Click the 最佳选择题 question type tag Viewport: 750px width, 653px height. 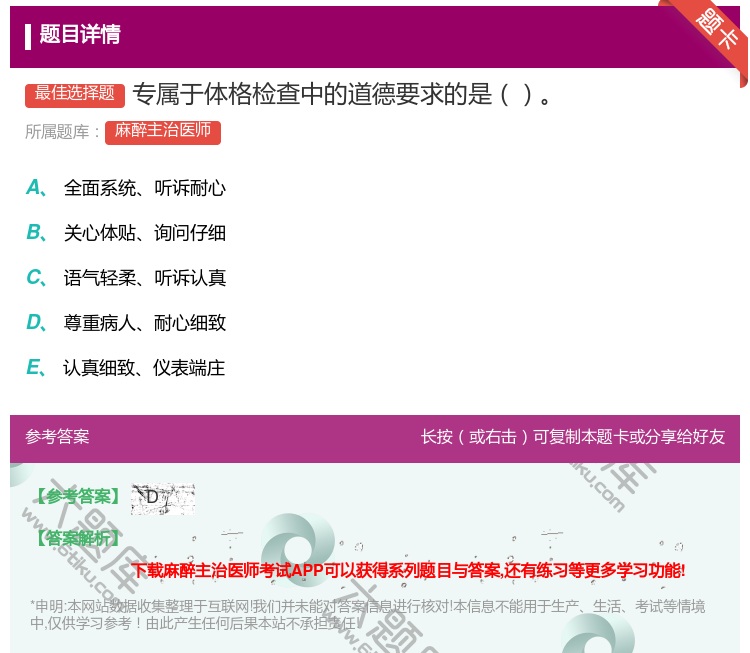[x=75, y=94]
